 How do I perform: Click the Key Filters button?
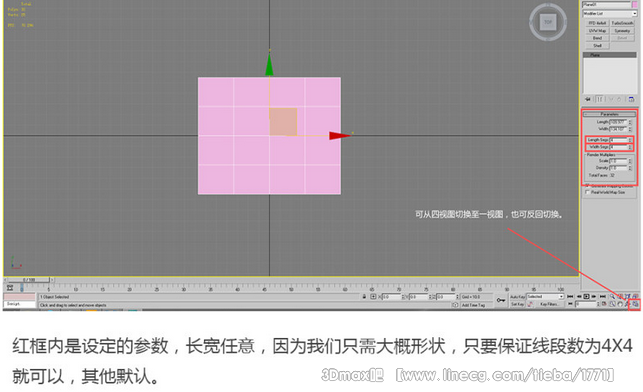(x=549, y=304)
